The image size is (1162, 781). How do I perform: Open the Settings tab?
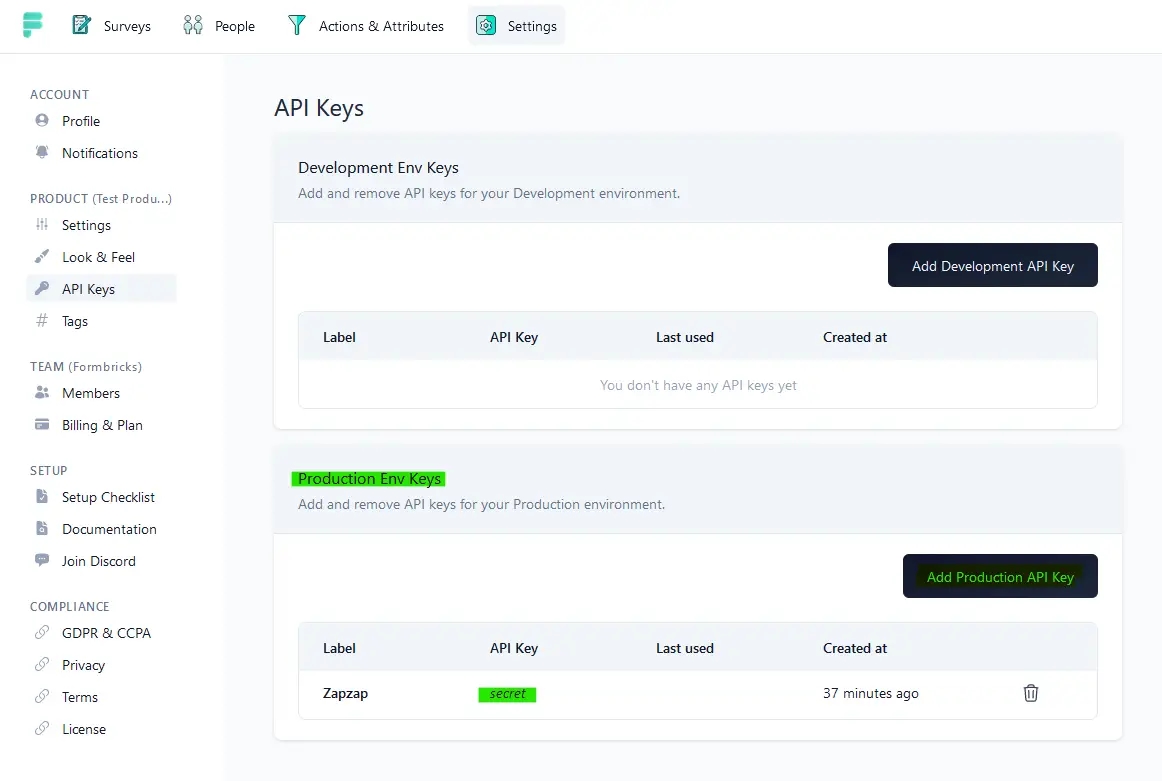(517, 26)
